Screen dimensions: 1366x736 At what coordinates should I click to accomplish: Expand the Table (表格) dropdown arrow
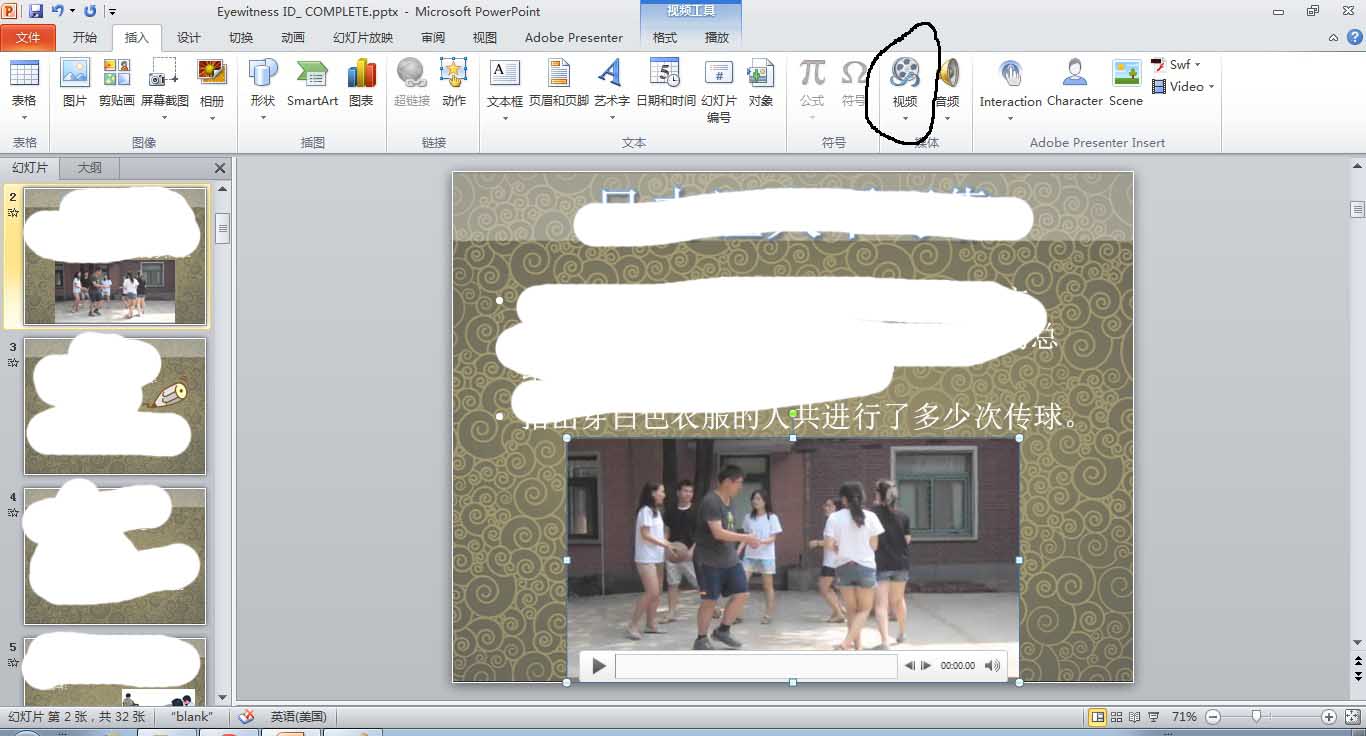point(24,118)
